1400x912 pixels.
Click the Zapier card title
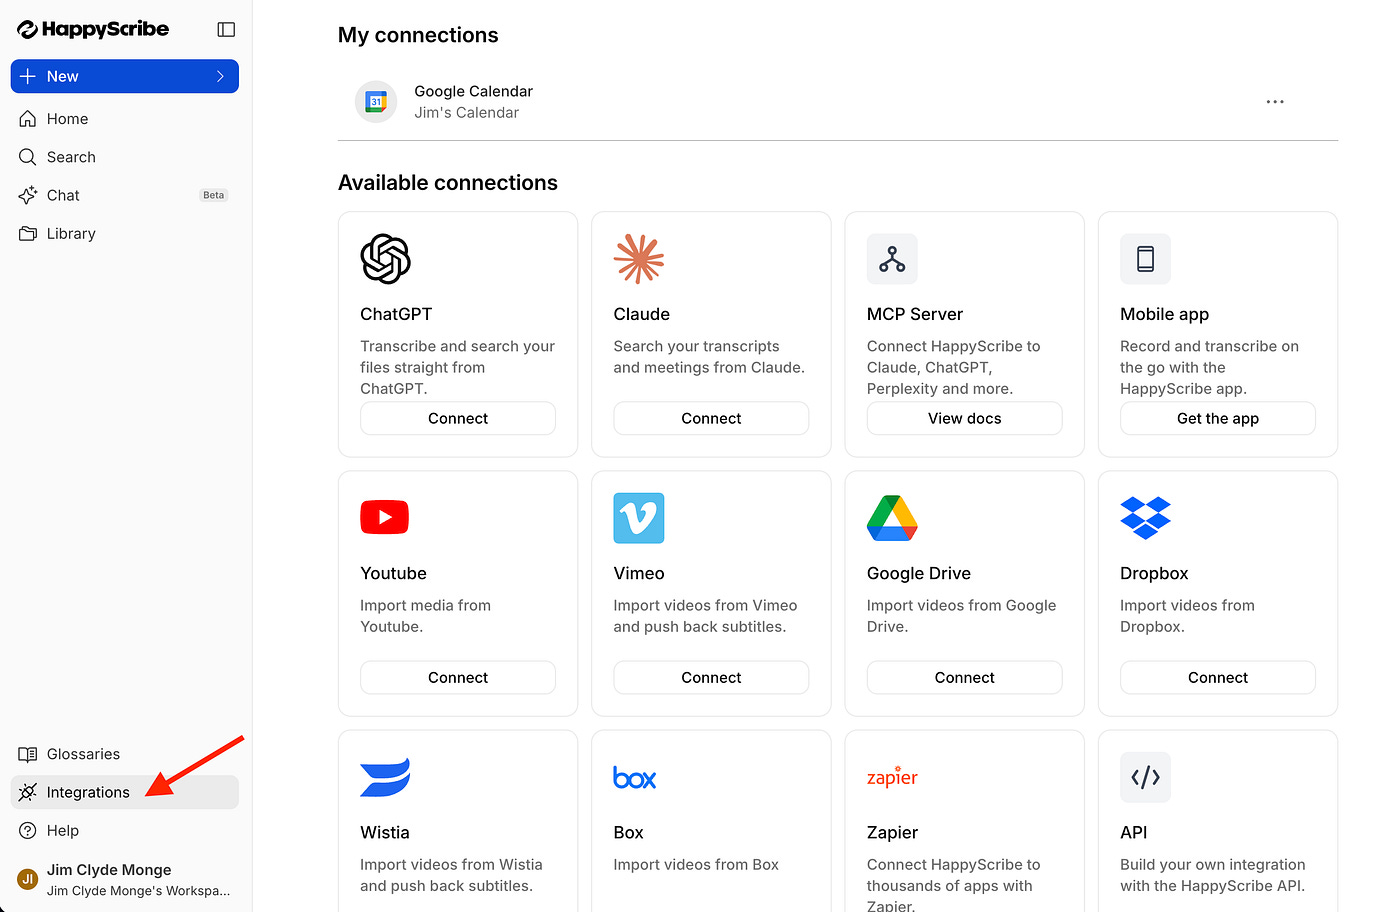pos(892,832)
